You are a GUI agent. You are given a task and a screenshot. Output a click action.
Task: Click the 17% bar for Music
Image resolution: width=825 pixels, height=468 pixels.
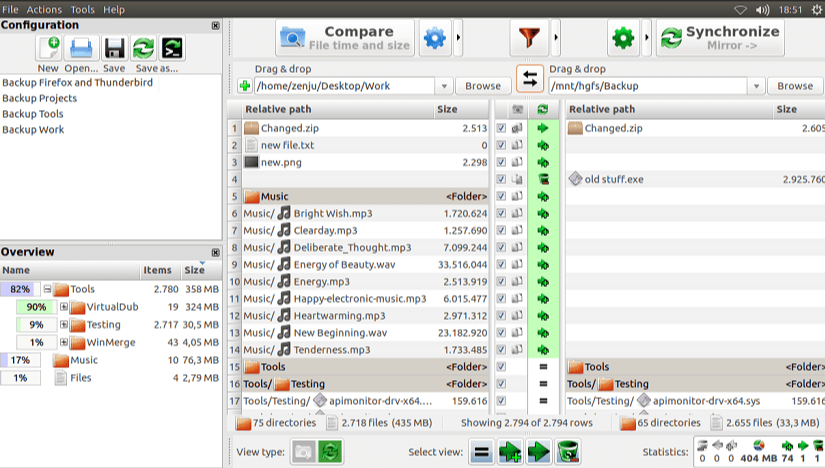(x=20, y=360)
